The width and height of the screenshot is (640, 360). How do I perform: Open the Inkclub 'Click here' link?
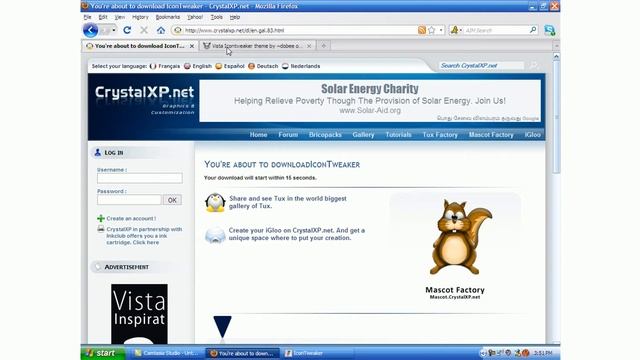(x=146, y=242)
